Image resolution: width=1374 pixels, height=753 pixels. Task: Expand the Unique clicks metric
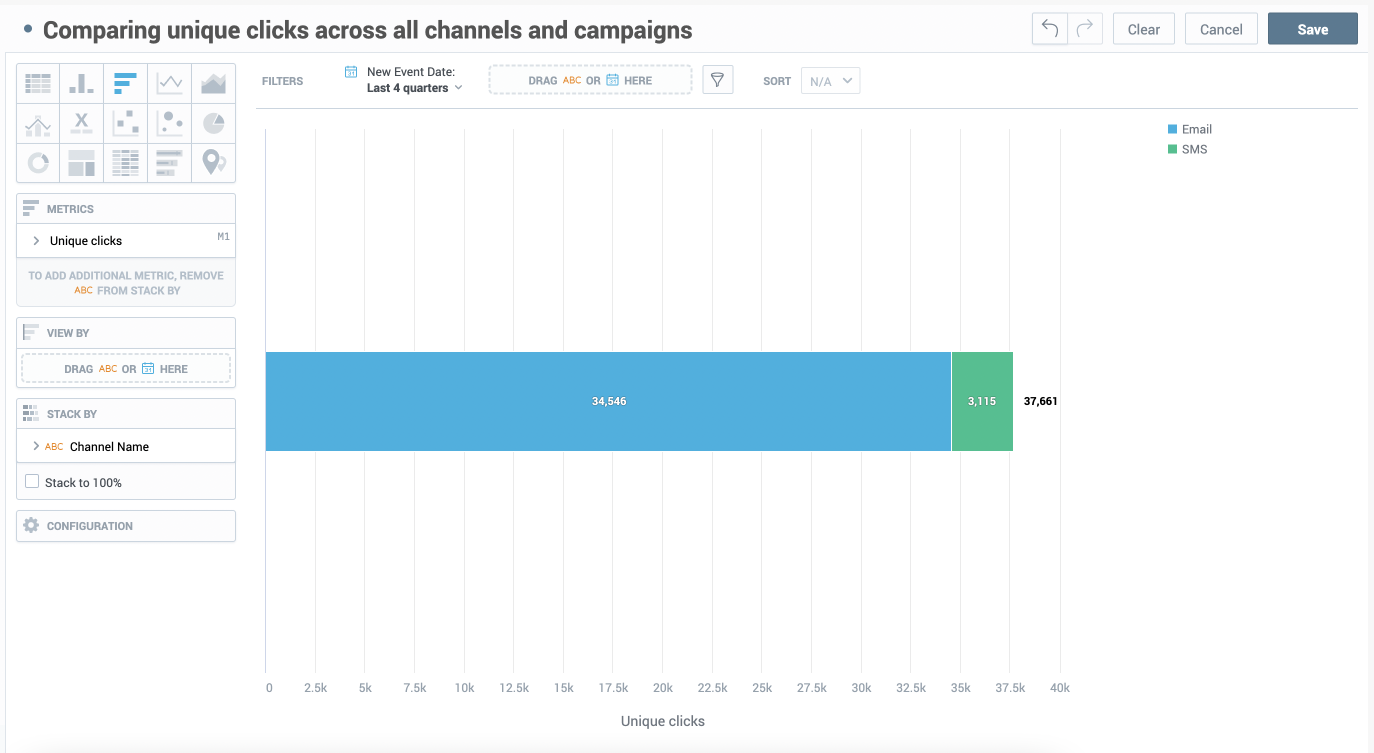click(37, 241)
